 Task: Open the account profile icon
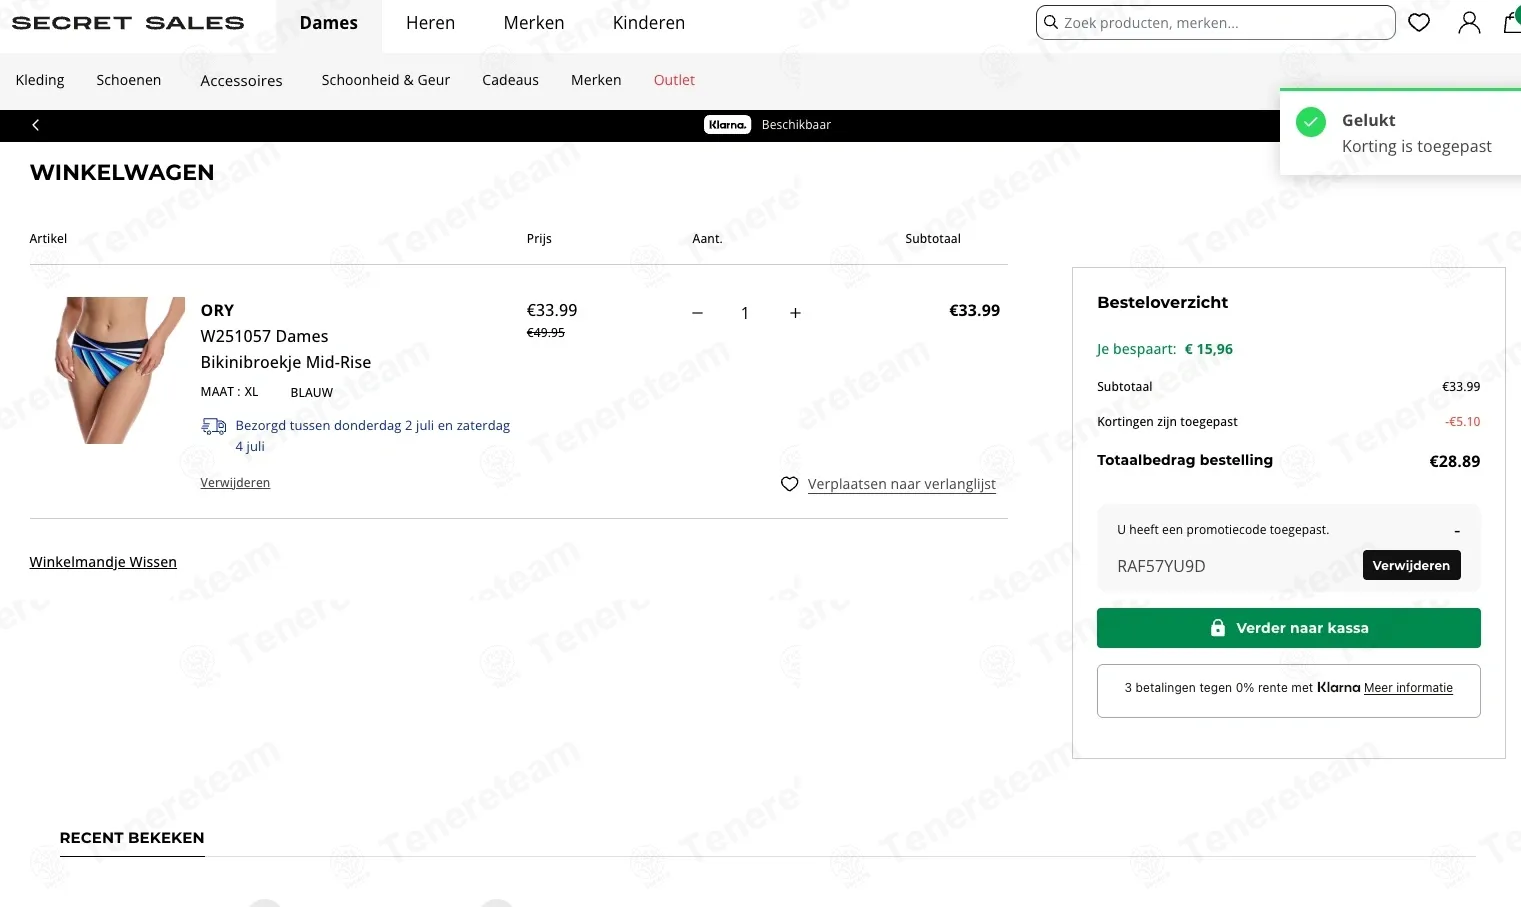point(1469,22)
